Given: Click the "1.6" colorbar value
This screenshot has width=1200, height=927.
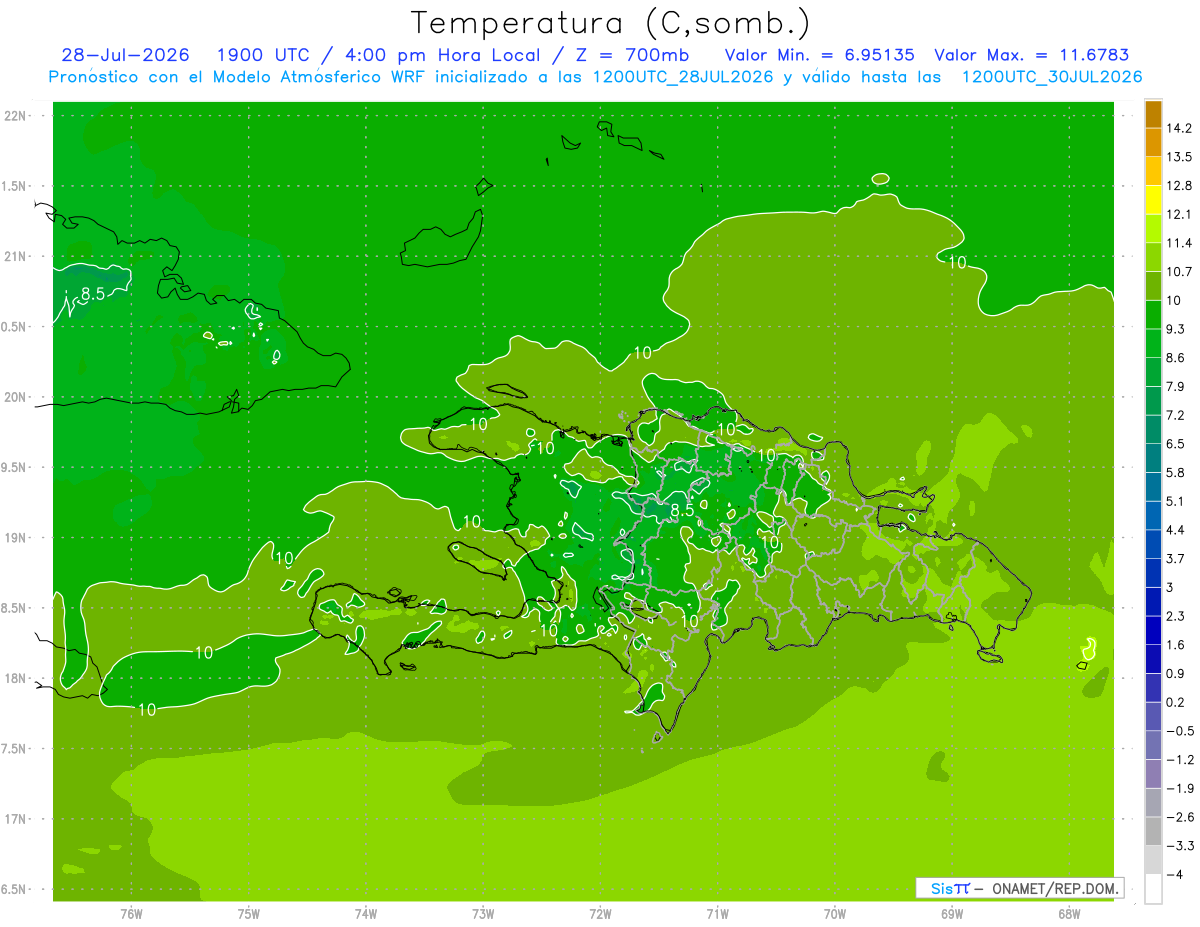Looking at the screenshot, I should tap(1176, 644).
